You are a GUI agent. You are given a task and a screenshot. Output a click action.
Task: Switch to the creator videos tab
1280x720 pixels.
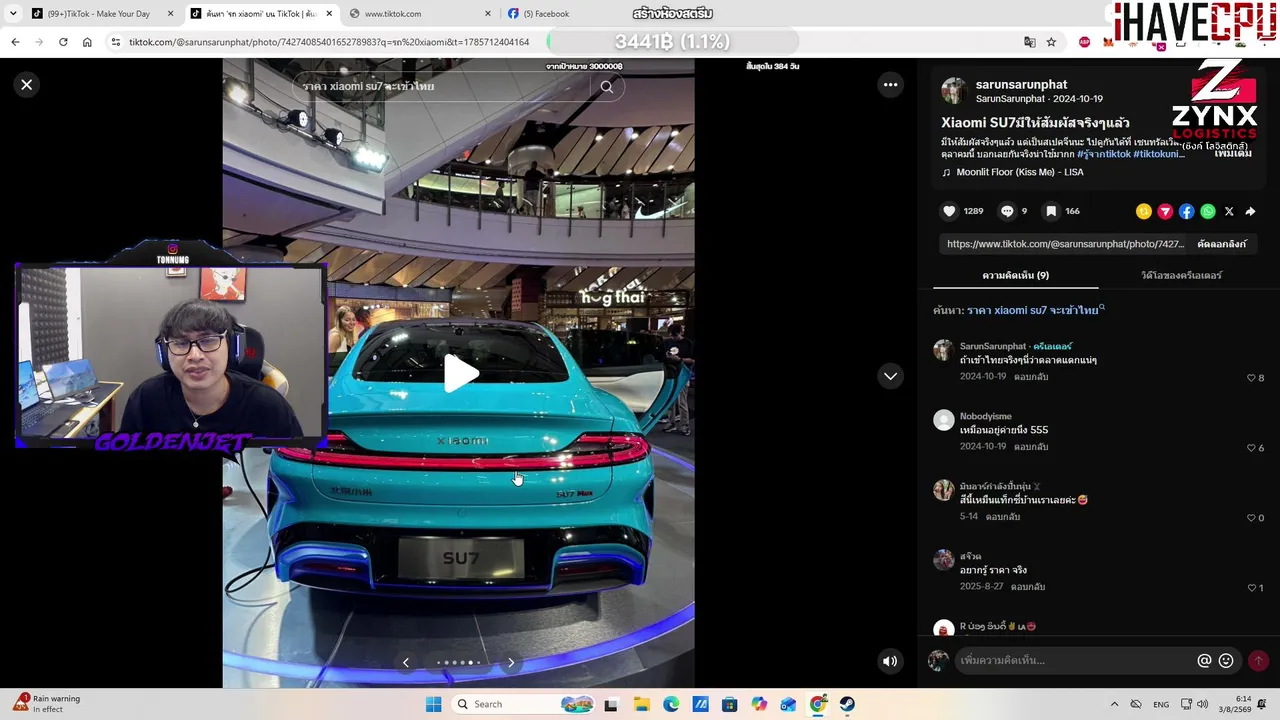pos(1181,275)
